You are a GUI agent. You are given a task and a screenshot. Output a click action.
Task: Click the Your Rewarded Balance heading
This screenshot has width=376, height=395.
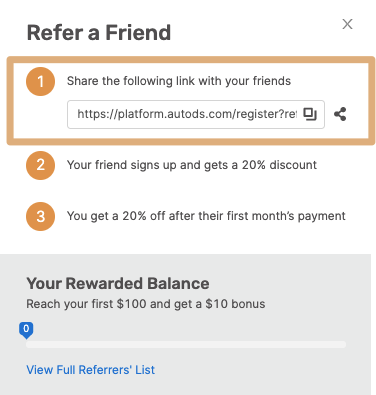tap(118, 283)
